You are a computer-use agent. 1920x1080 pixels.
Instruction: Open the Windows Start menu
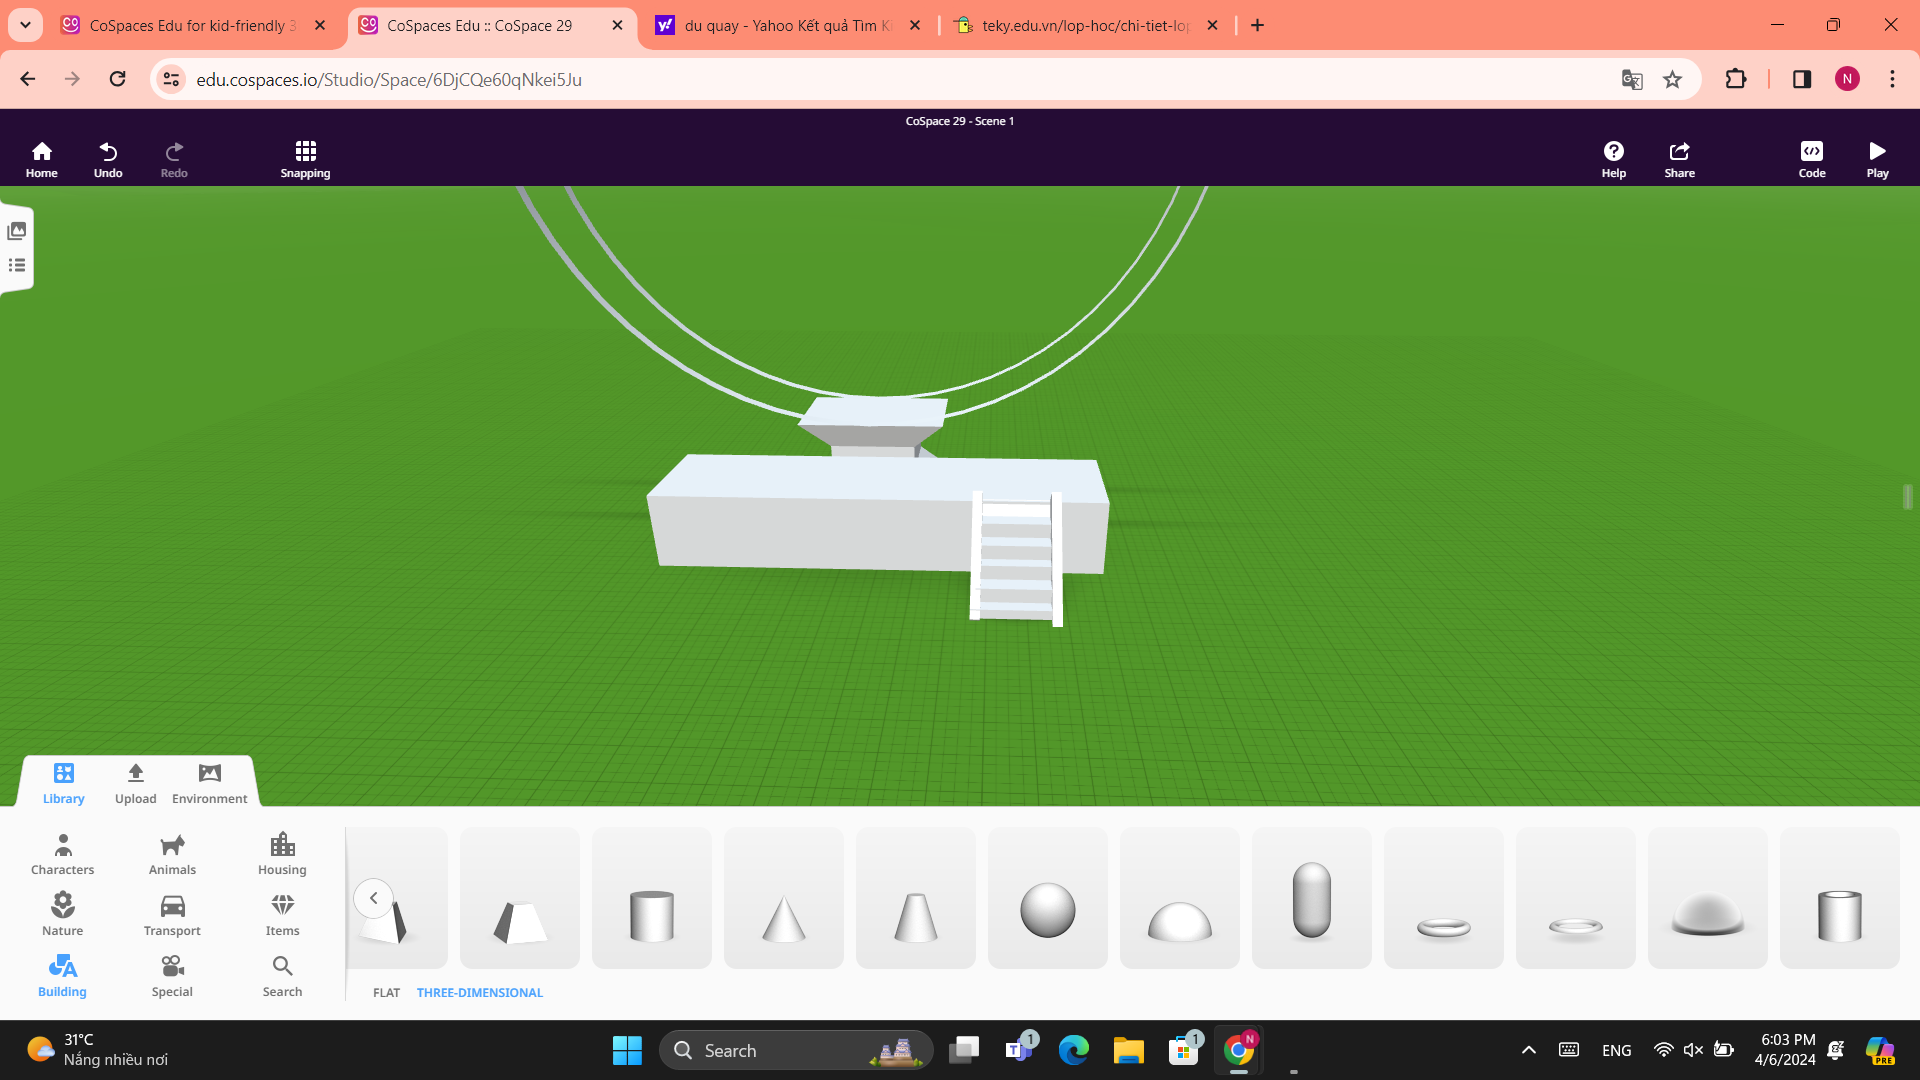click(627, 1050)
